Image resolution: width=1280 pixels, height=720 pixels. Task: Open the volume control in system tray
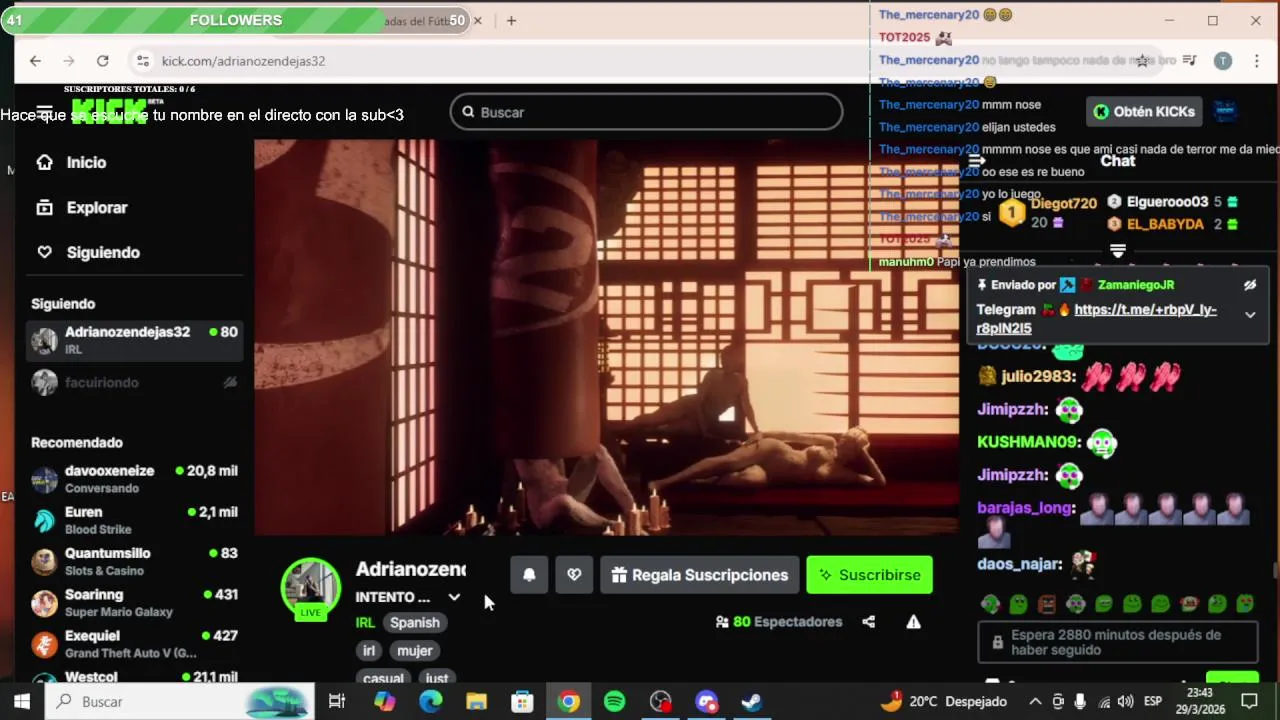[1125, 702]
